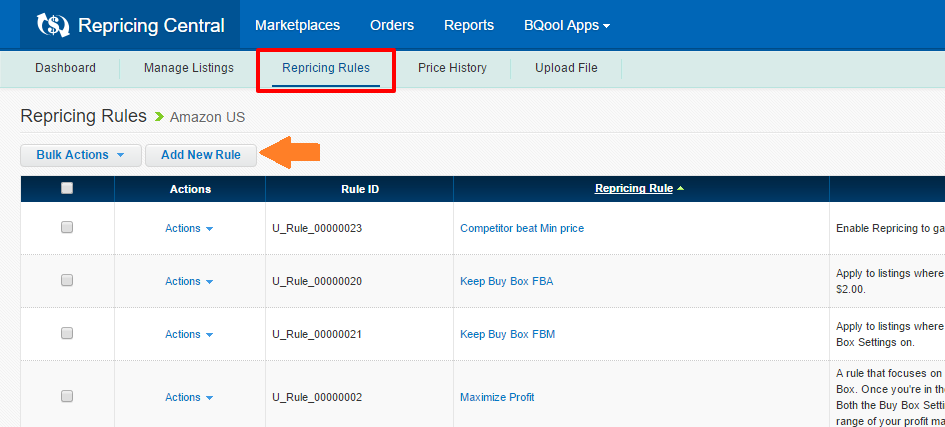The image size is (945, 427).
Task: Switch to the Manage Listings tab
Action: coord(188,68)
